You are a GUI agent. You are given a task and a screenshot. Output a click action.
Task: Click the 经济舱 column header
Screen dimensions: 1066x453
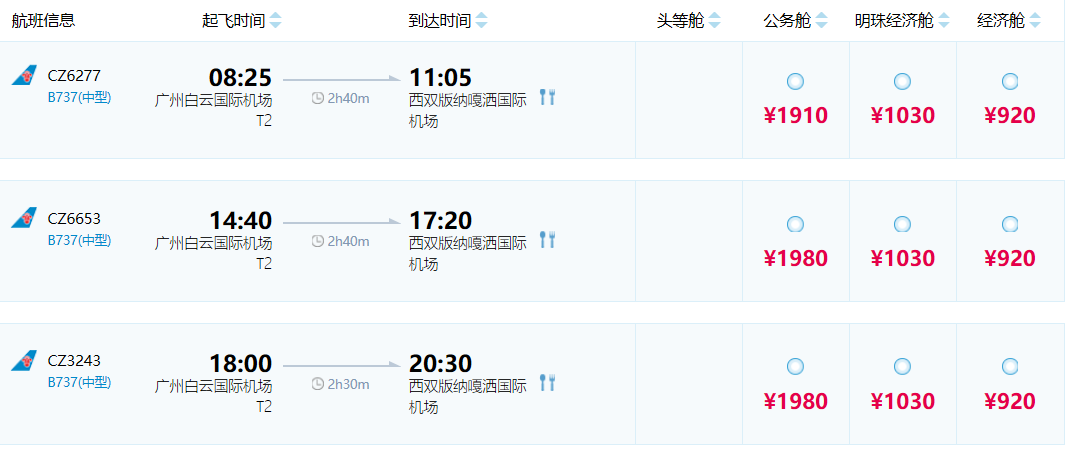pos(1001,21)
